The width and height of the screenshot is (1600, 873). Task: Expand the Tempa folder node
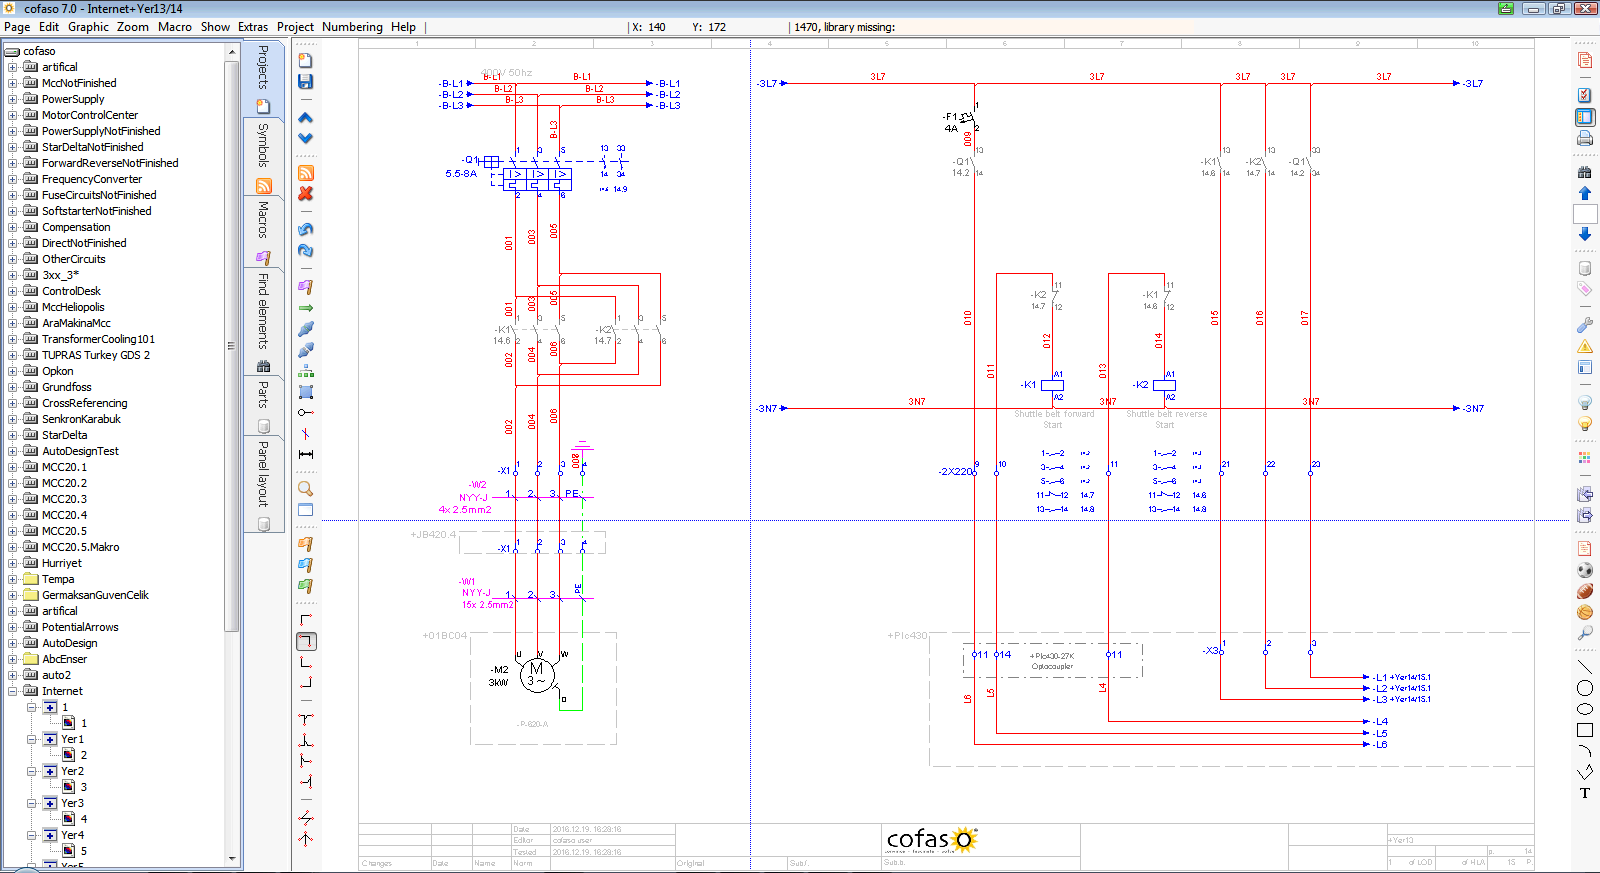tap(13, 579)
